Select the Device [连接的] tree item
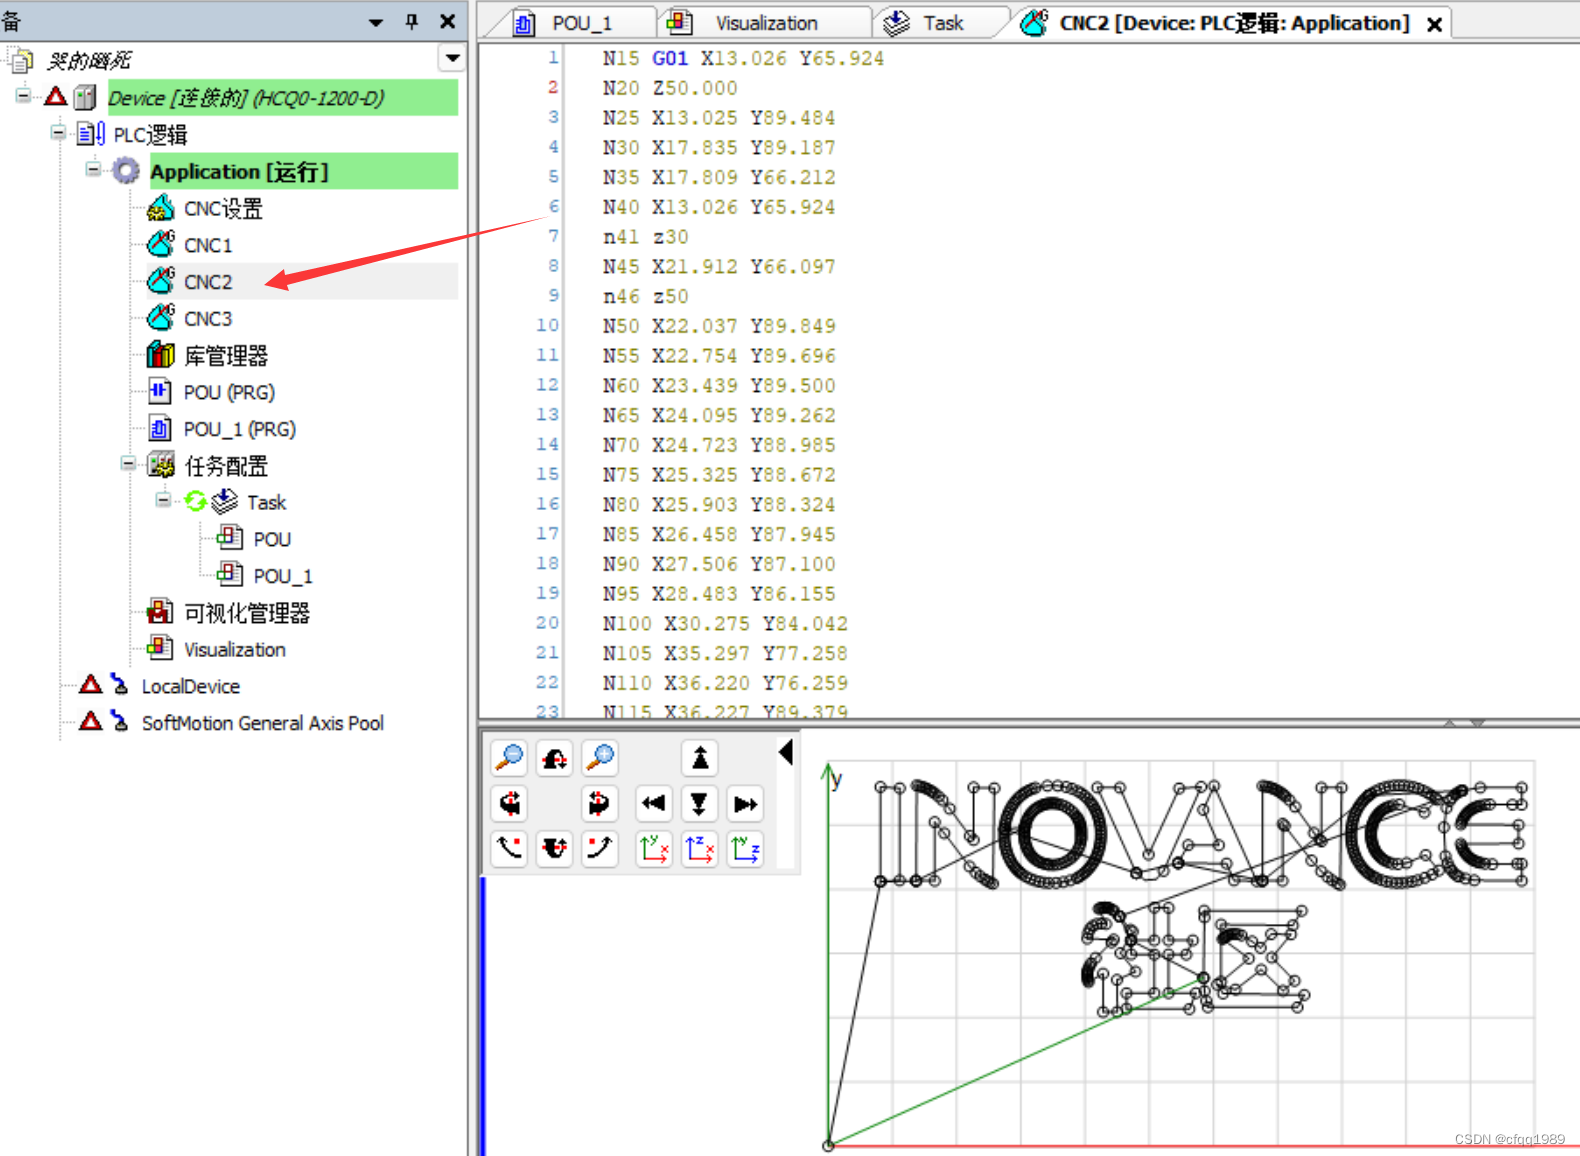 tap(283, 98)
